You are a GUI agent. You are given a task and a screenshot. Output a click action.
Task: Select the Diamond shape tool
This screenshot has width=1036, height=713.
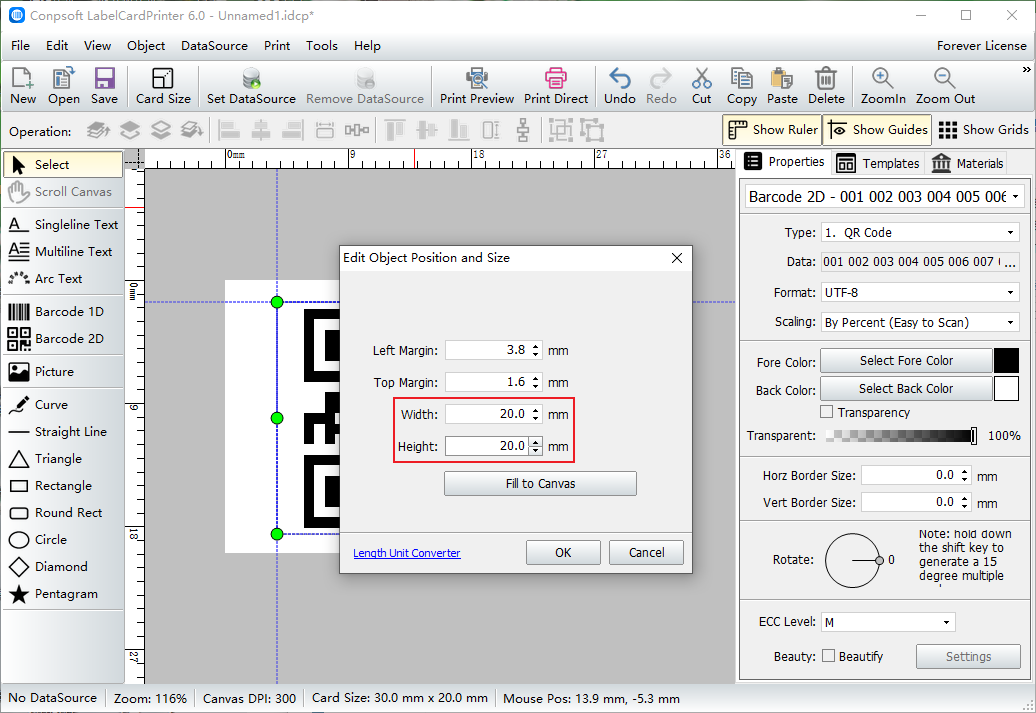pyautogui.click(x=63, y=567)
